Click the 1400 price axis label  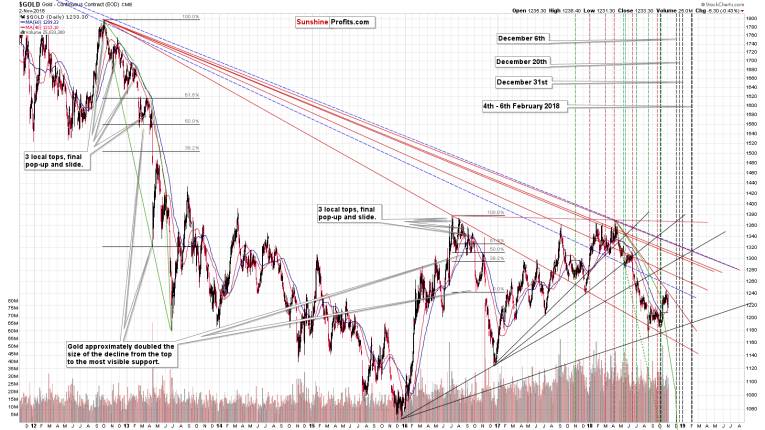click(x=751, y=194)
